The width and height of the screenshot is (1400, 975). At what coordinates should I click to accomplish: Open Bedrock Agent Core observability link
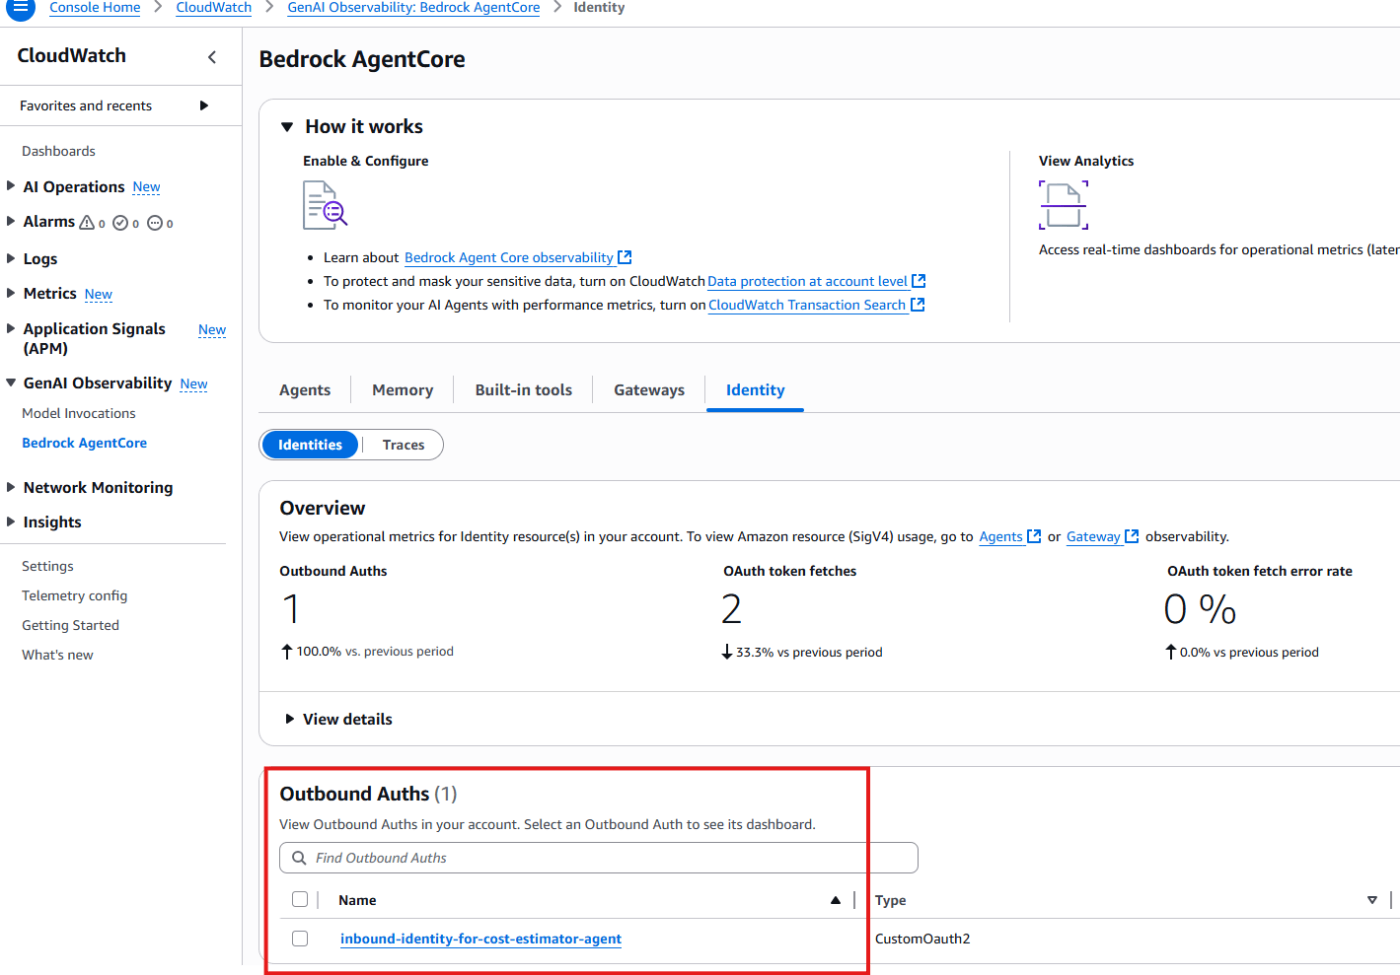click(509, 257)
